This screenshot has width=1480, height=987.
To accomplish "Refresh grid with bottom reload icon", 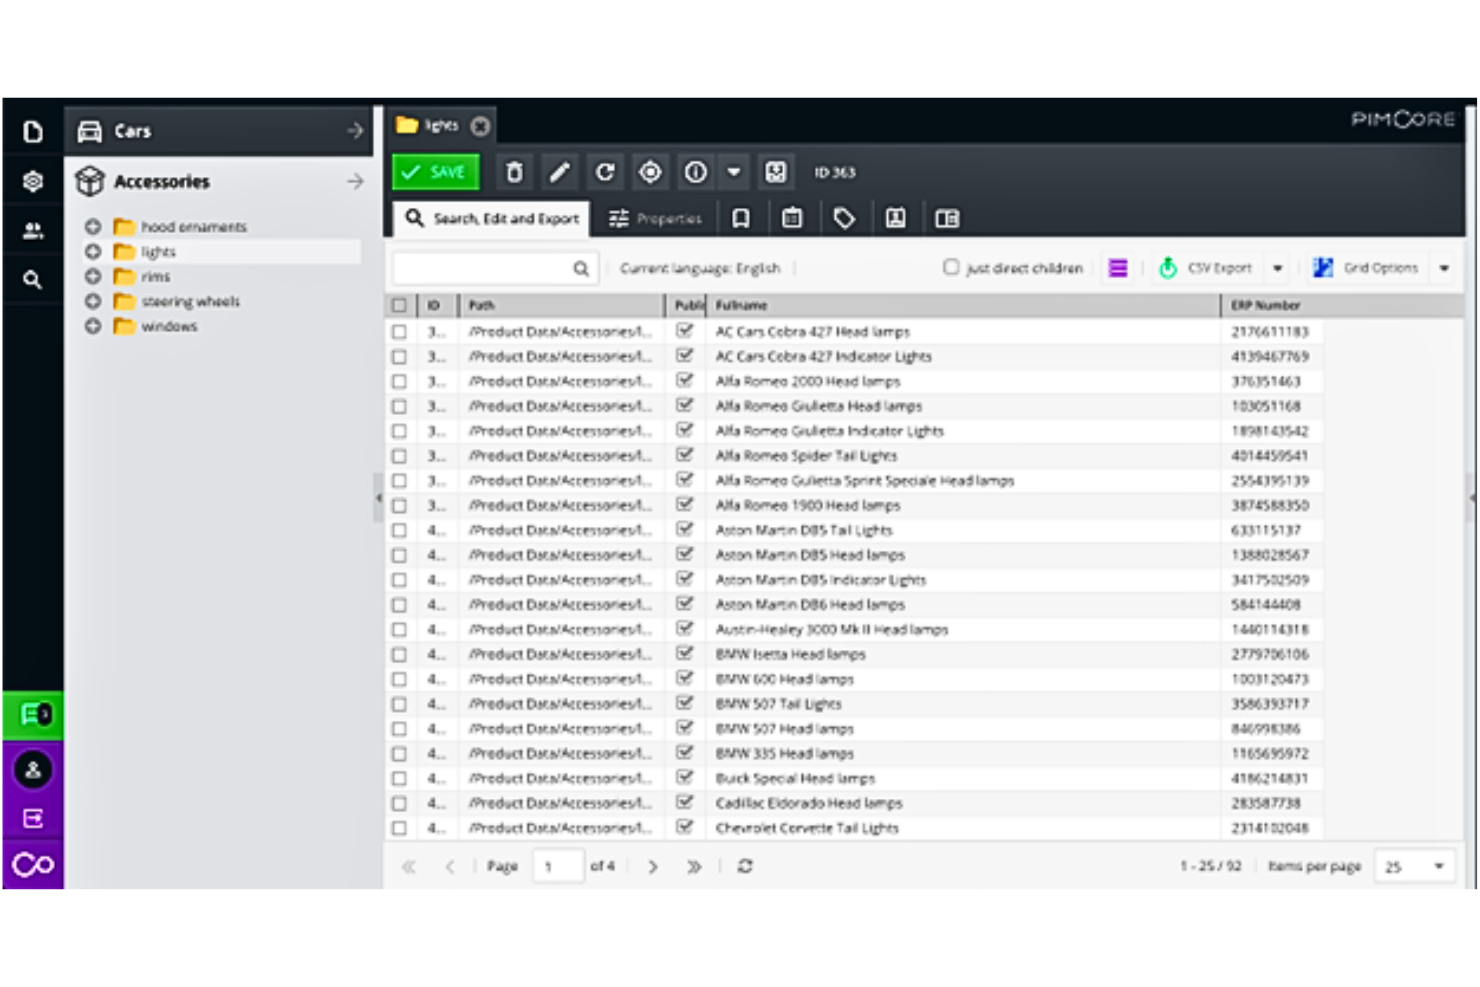I will pyautogui.click(x=745, y=866).
